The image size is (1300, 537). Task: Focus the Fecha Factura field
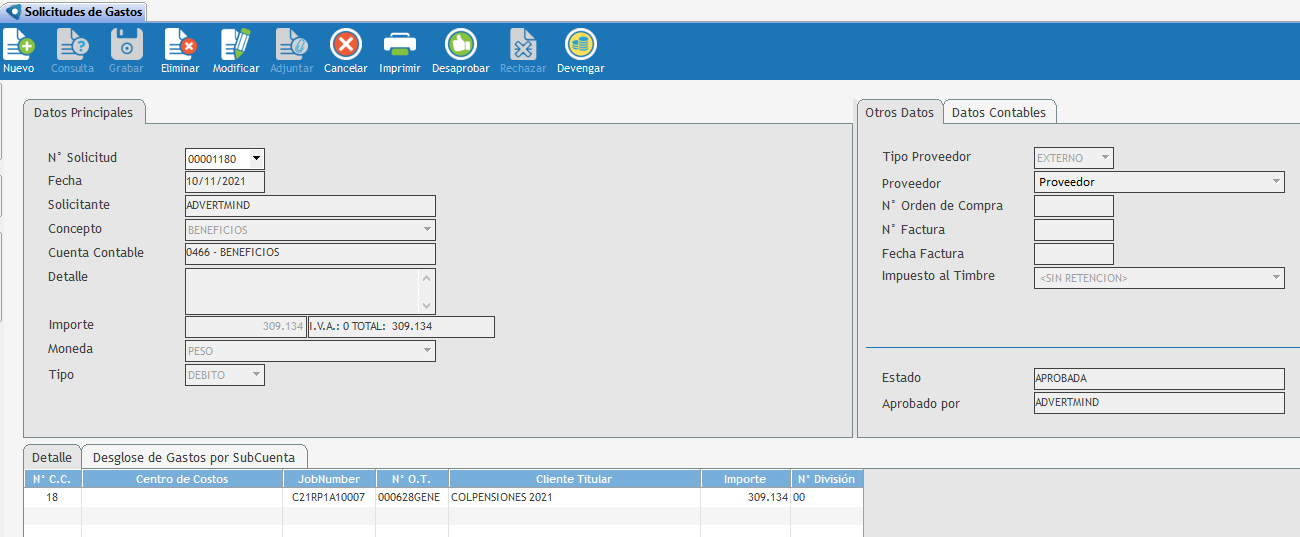coord(1073,254)
